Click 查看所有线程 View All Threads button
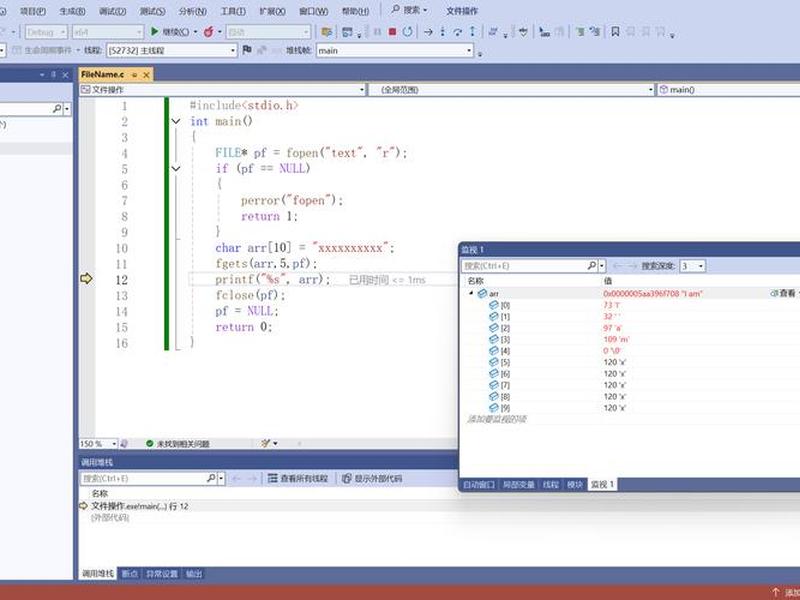The height and width of the screenshot is (600, 800). pyautogui.click(x=298, y=479)
